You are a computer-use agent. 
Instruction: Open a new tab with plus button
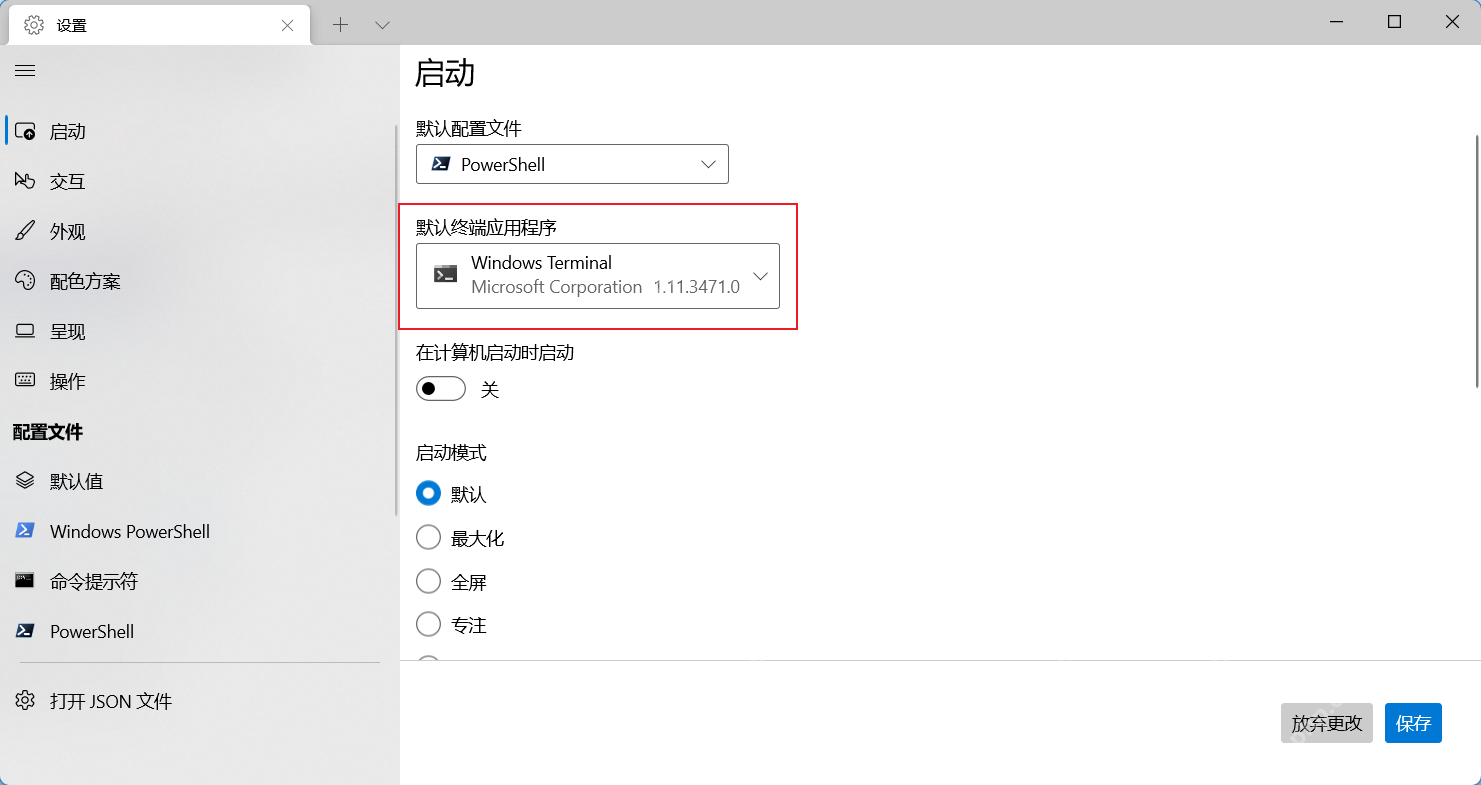click(340, 24)
